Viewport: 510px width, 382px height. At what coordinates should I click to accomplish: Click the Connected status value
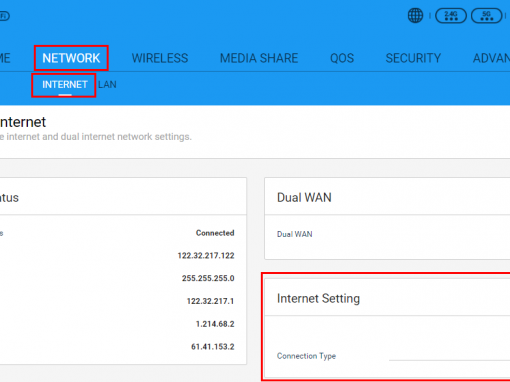coord(215,233)
